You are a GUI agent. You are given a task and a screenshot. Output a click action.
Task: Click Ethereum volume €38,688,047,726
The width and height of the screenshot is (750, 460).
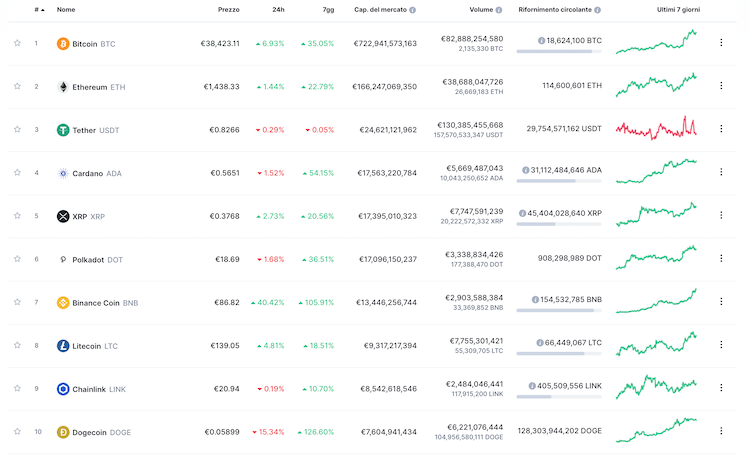pyautogui.click(x=473, y=82)
